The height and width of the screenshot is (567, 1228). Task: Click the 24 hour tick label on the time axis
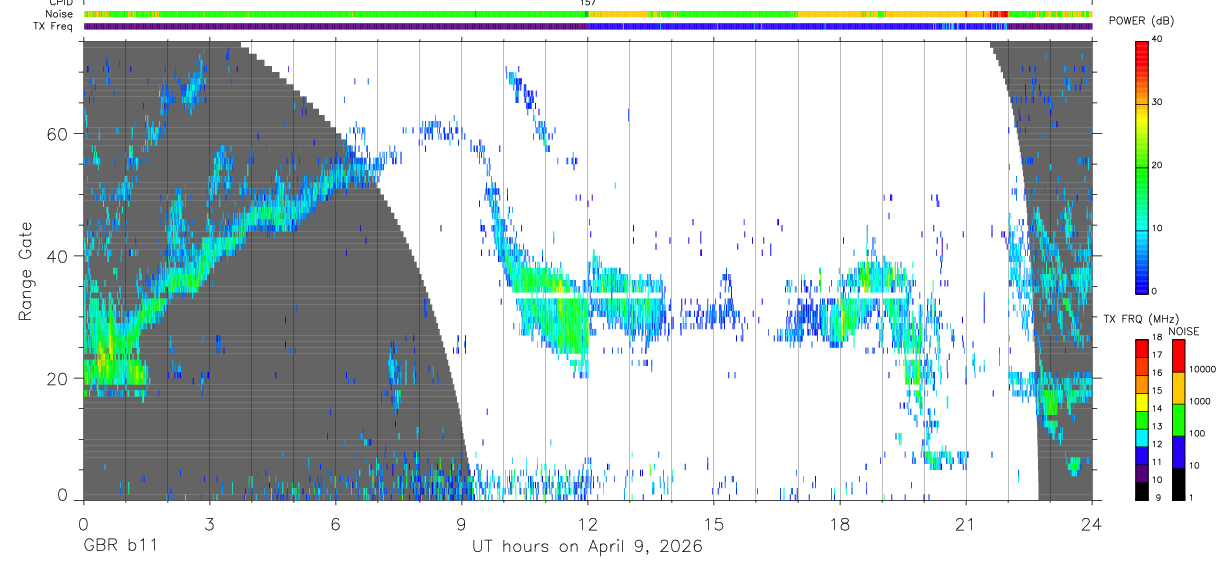pos(1091,523)
